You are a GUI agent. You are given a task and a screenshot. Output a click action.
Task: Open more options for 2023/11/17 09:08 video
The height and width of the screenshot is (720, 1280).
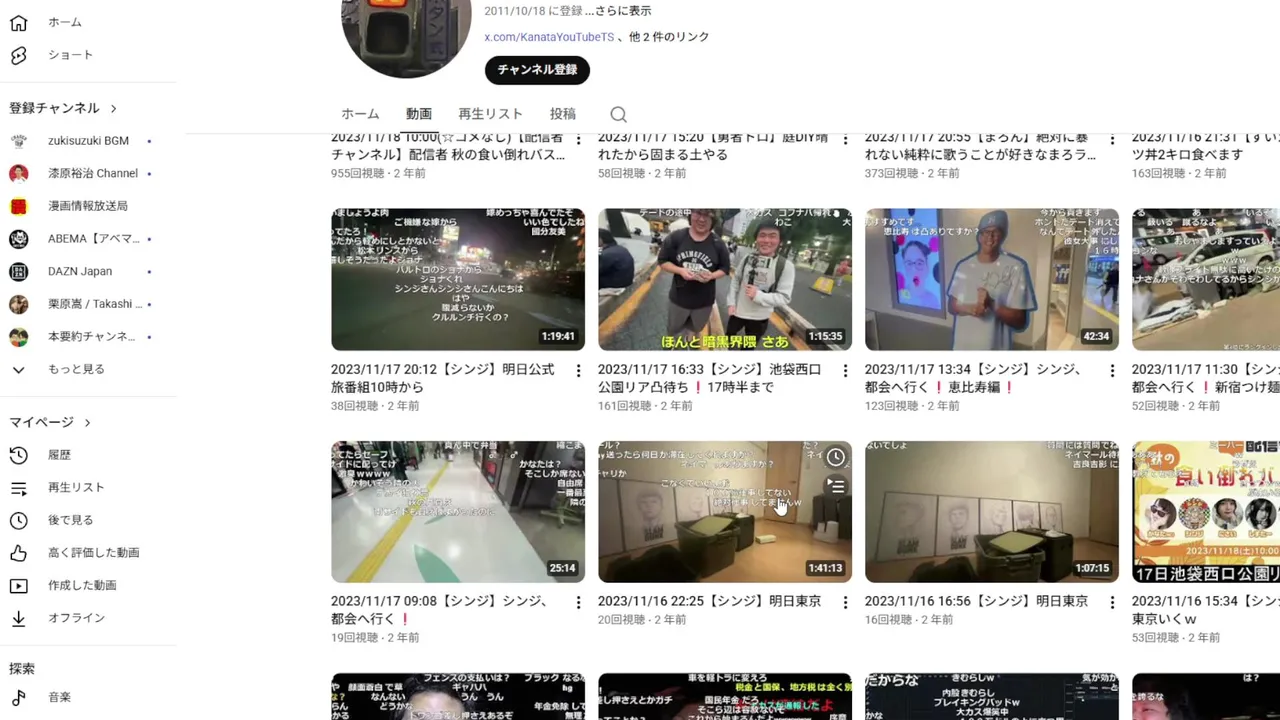(578, 603)
